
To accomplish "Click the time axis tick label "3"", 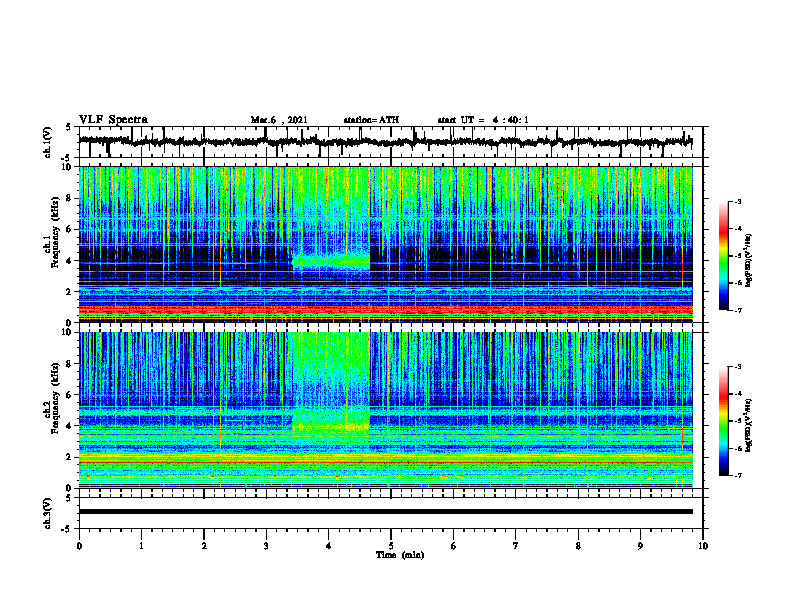I will pyautogui.click(x=266, y=546).
